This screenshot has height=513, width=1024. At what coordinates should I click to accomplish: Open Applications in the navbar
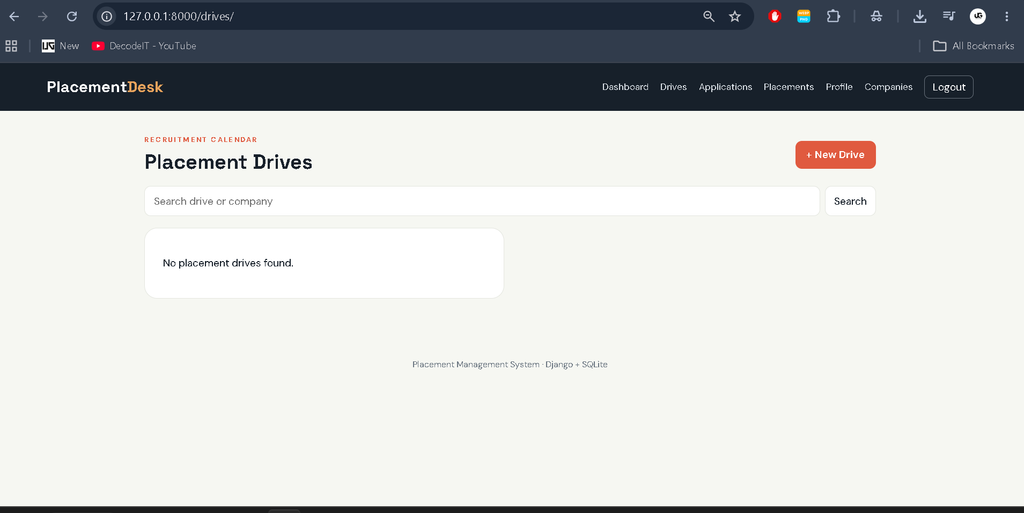(x=725, y=87)
